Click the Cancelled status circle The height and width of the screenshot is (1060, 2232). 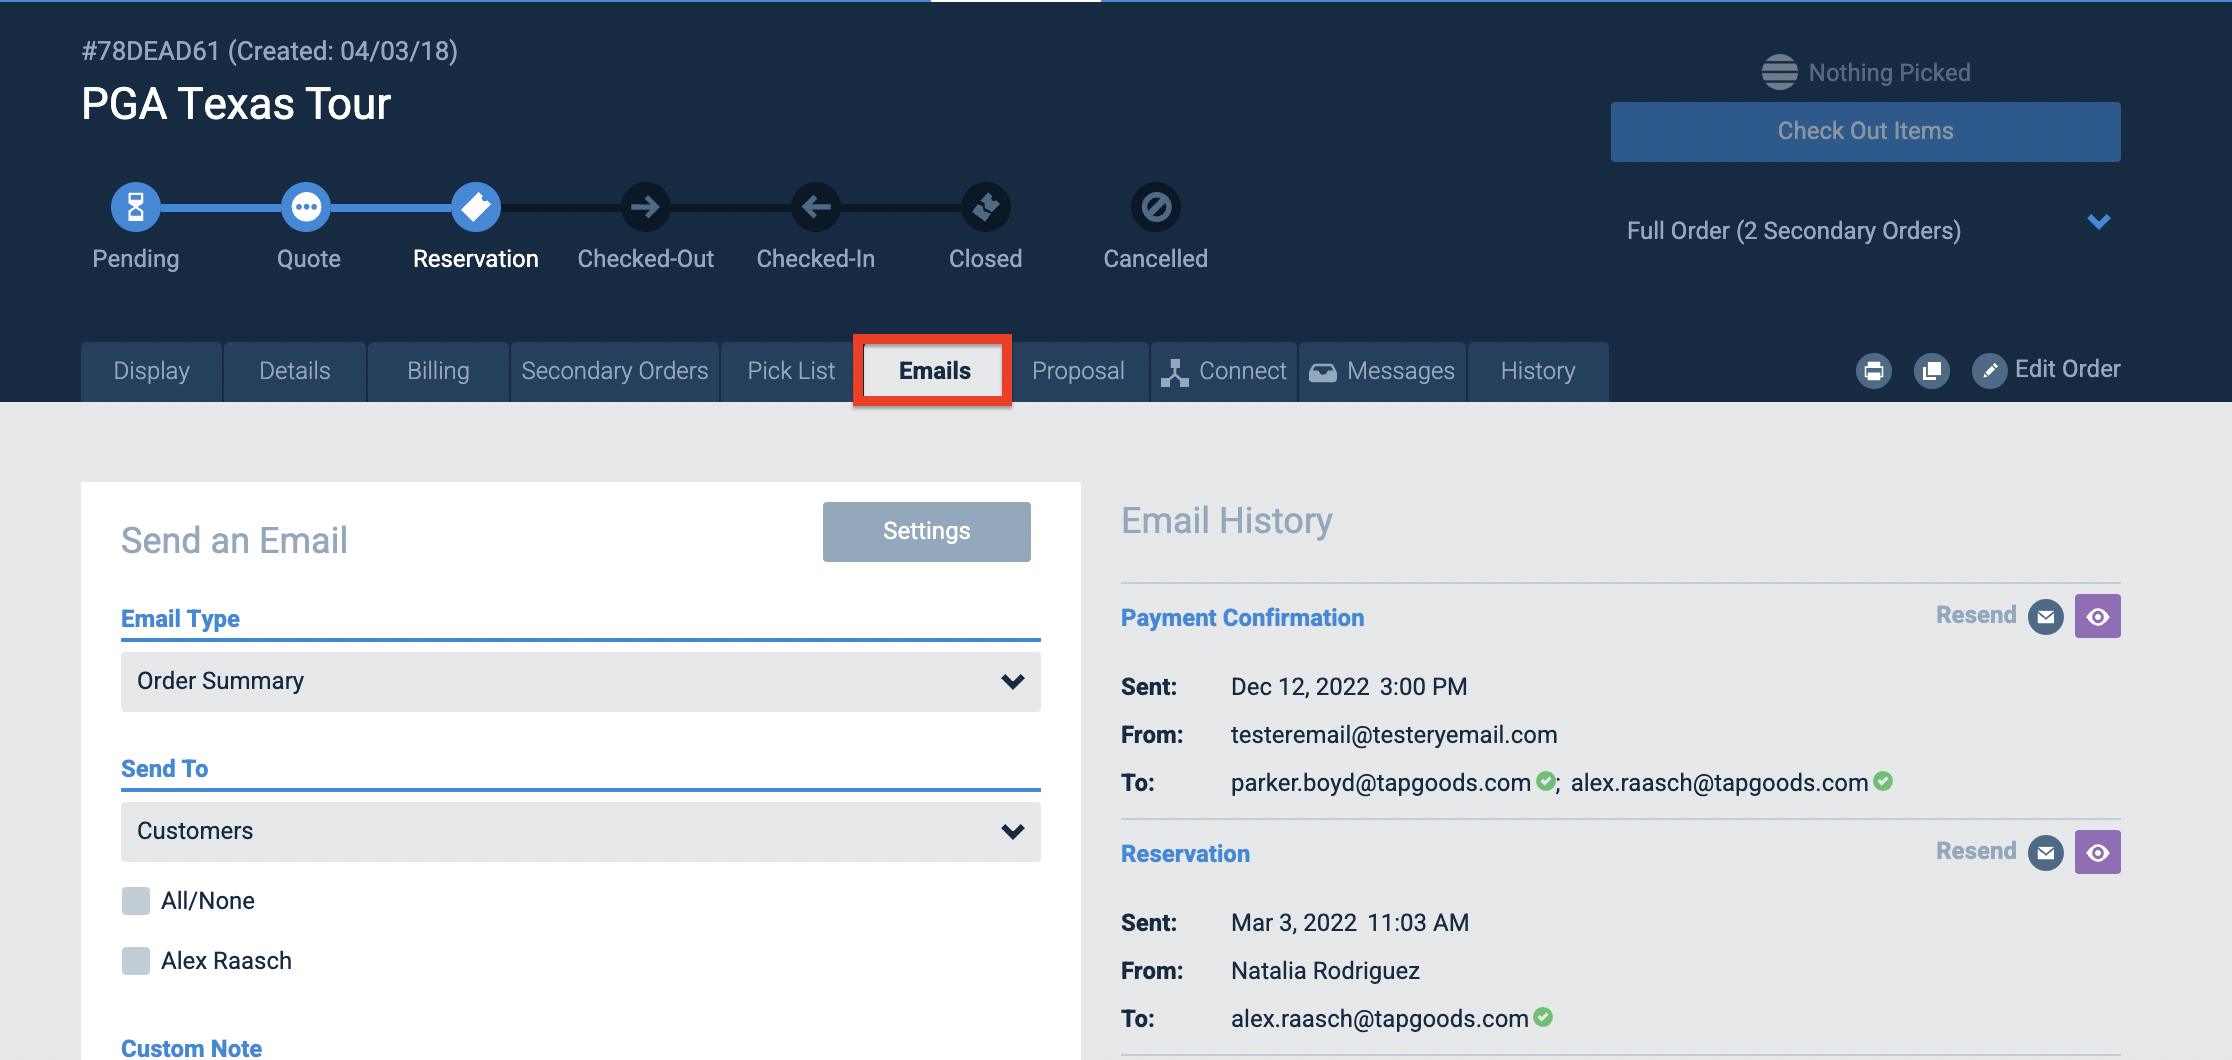click(x=1155, y=207)
